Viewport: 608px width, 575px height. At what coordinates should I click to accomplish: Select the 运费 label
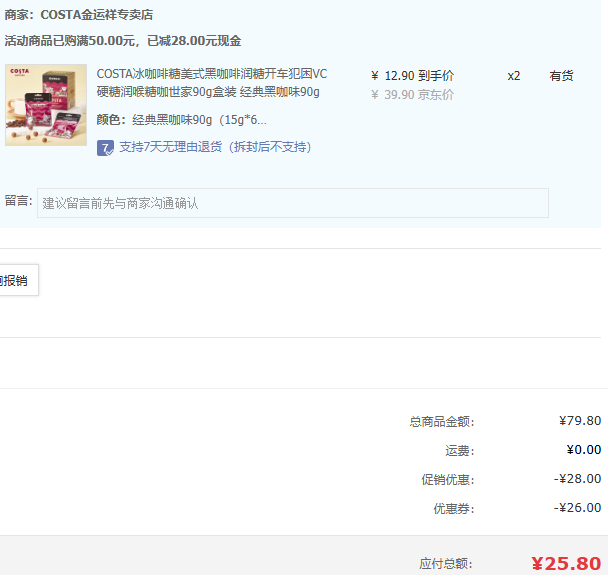[x=459, y=451]
